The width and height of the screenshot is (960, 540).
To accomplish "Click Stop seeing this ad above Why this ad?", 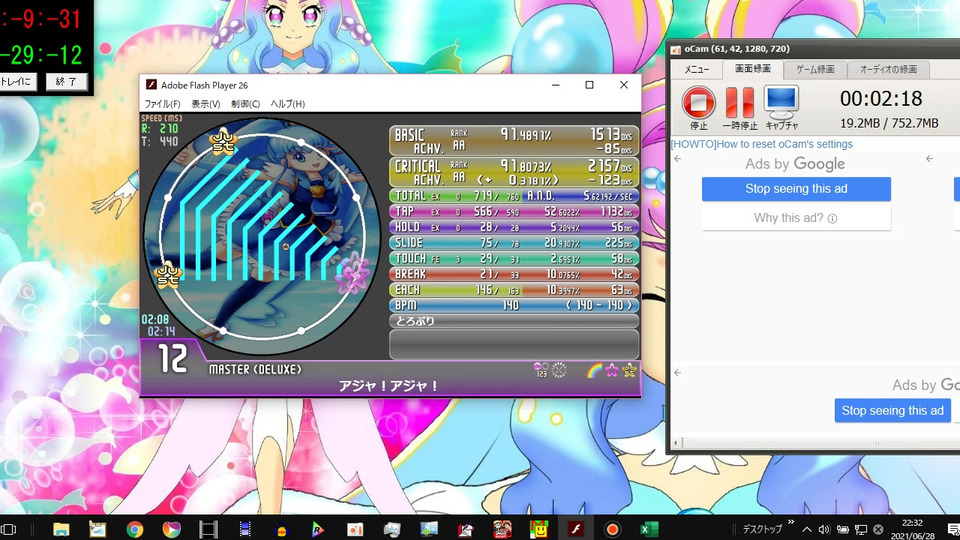I will tap(796, 189).
